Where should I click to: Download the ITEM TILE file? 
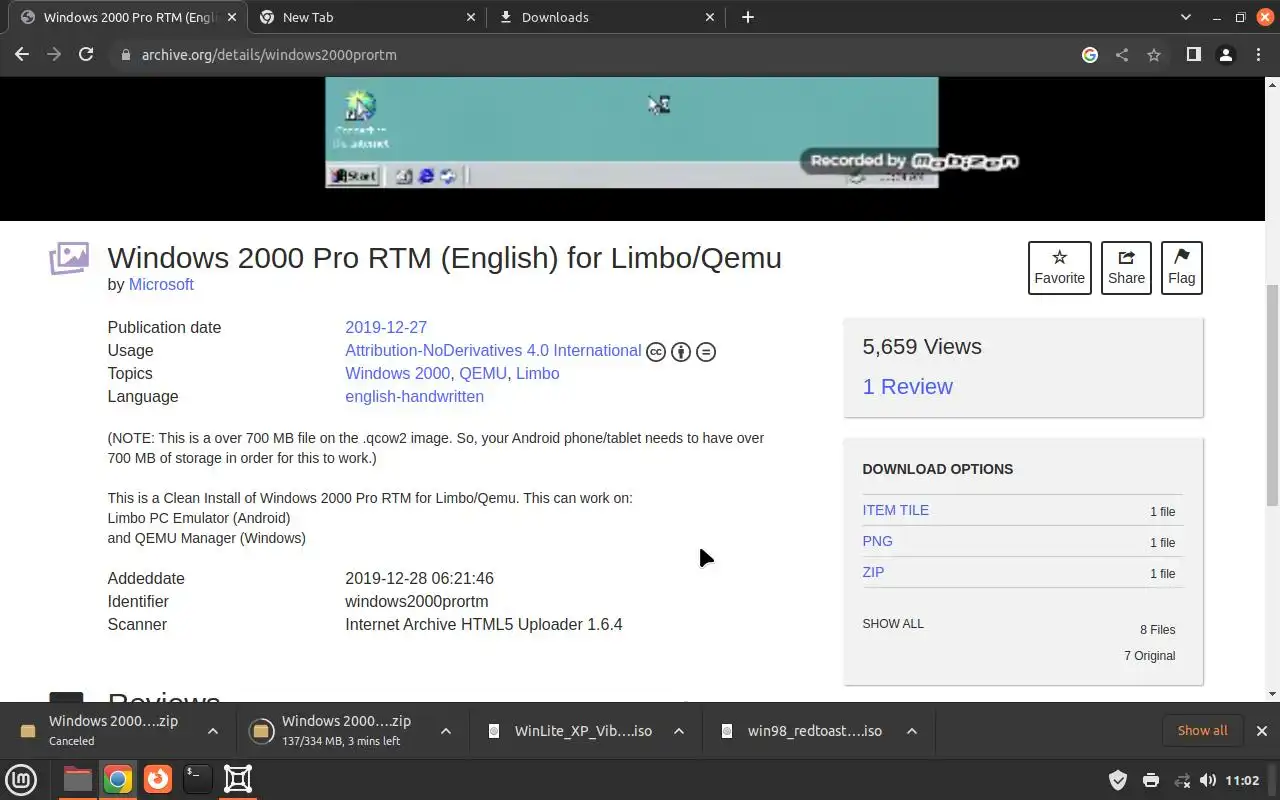[x=895, y=510]
